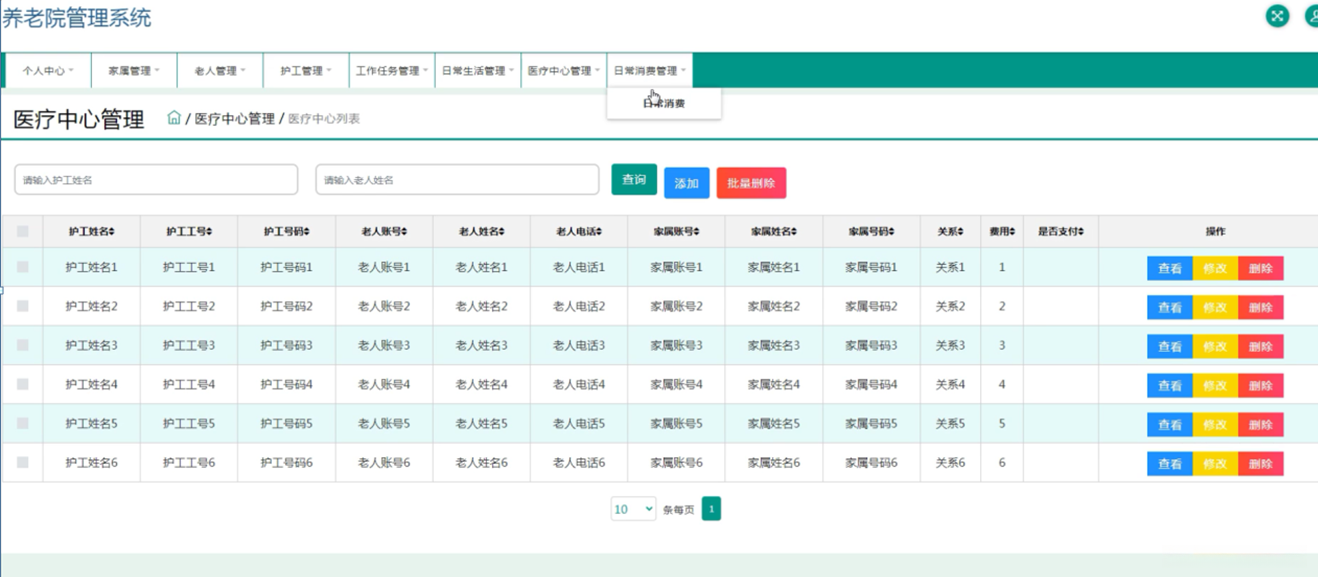Sort by 家属号码 column sort icon

(892, 232)
